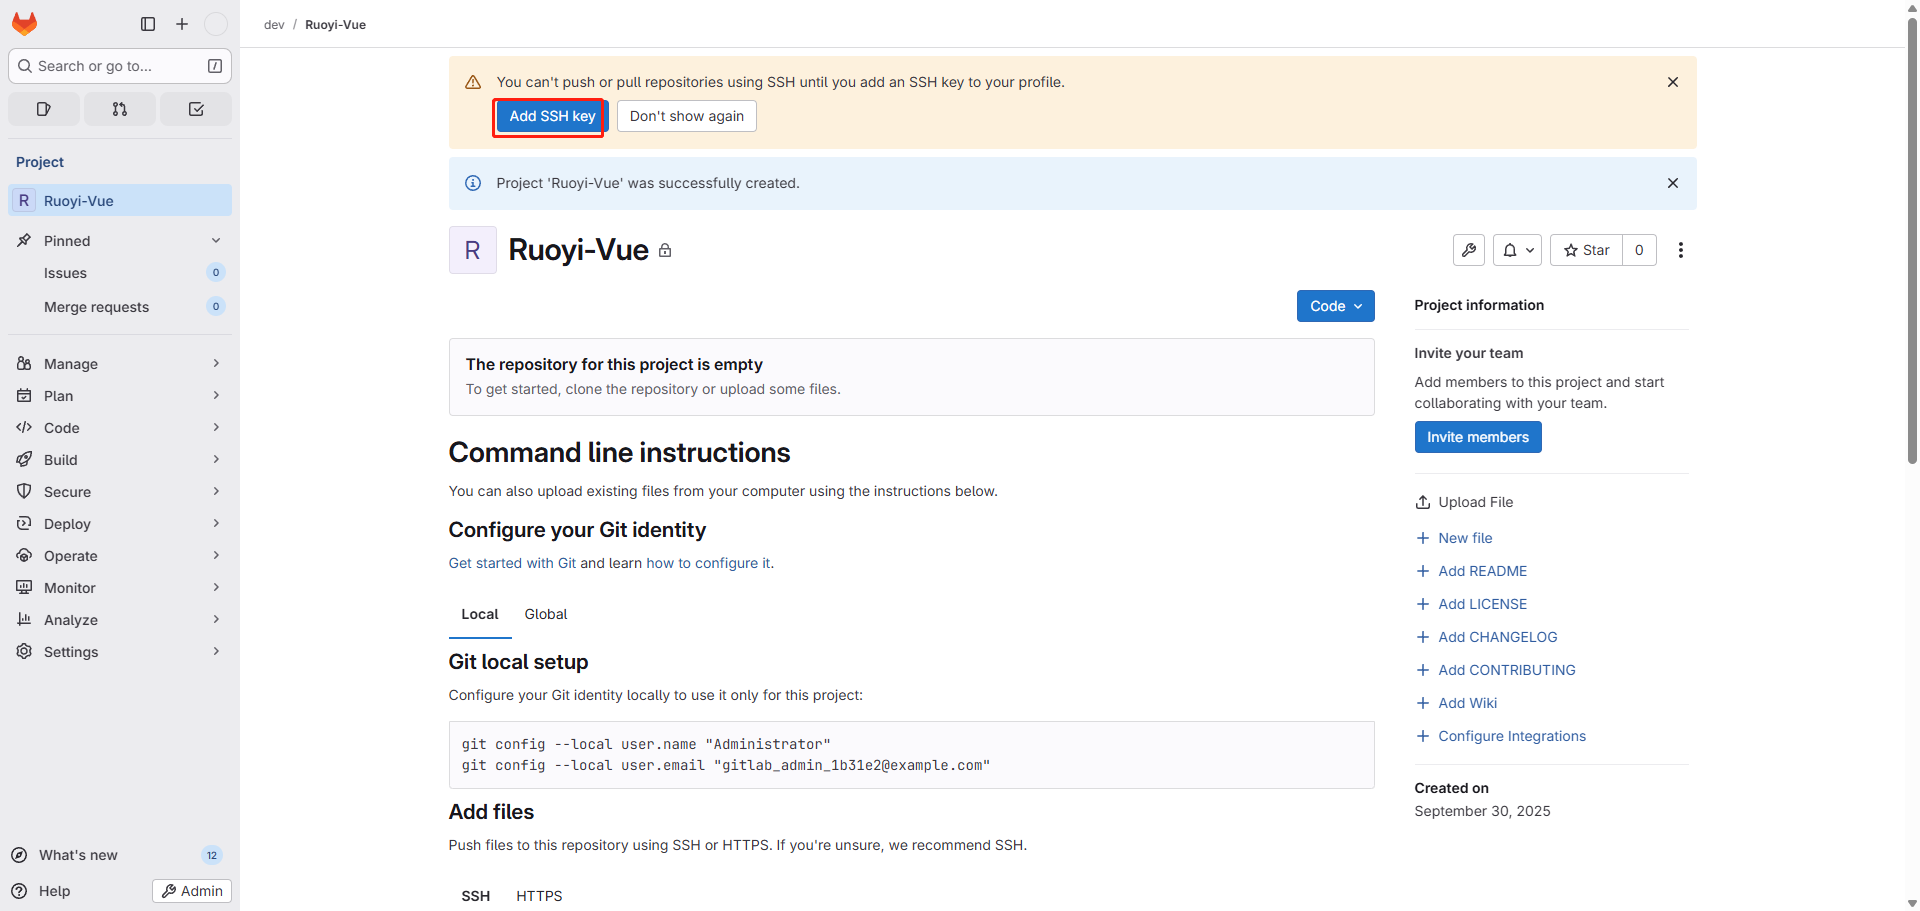
Task: Click the keyboard shortcut slash icon in search
Action: coord(215,66)
